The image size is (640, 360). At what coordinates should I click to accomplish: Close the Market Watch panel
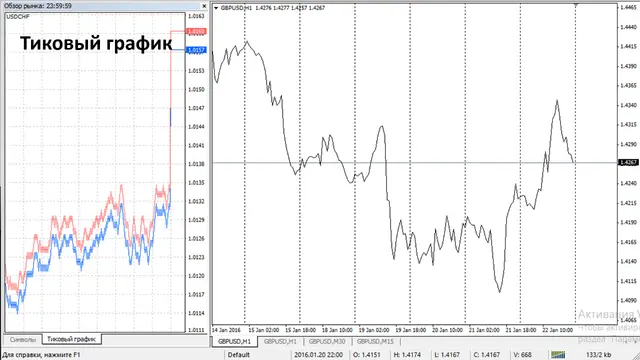204,6
